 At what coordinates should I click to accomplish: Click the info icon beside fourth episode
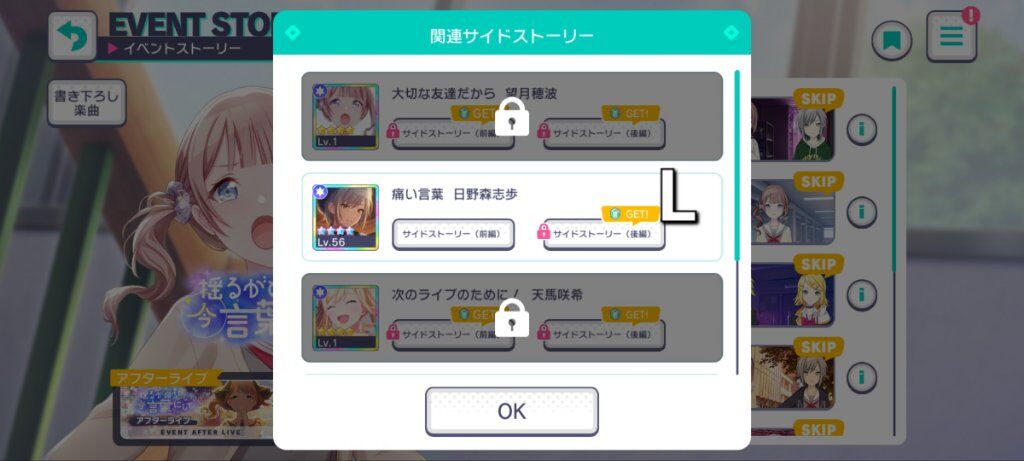[861, 377]
